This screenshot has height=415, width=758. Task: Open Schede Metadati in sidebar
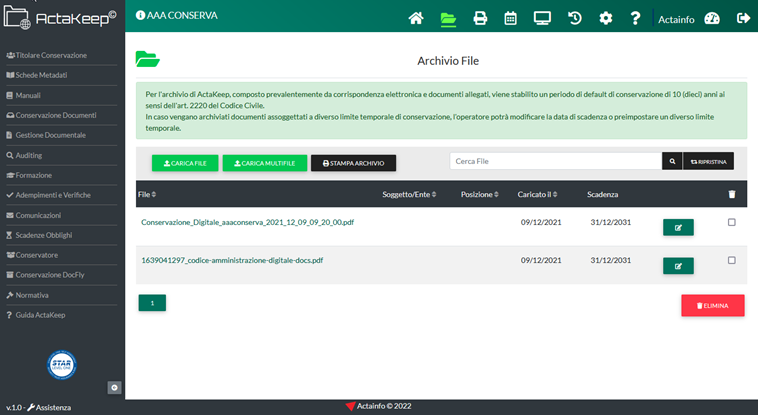[x=42, y=75]
